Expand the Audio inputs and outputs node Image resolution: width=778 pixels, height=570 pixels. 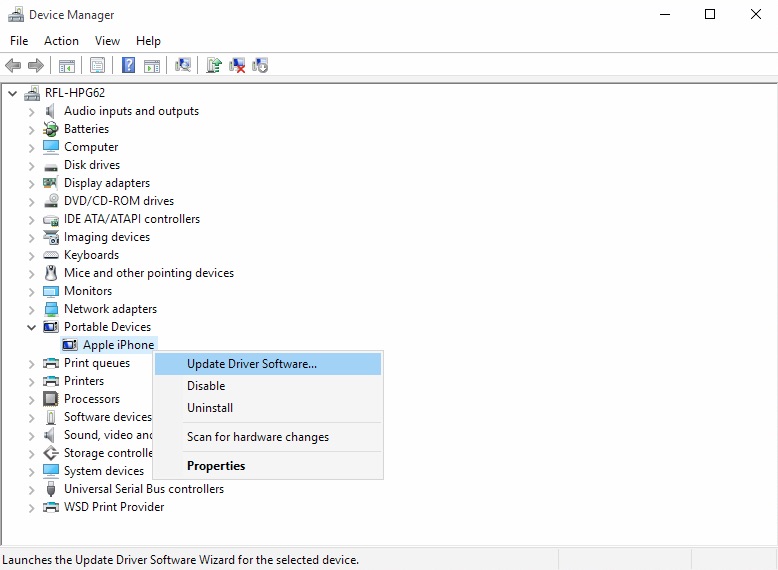[32, 111]
